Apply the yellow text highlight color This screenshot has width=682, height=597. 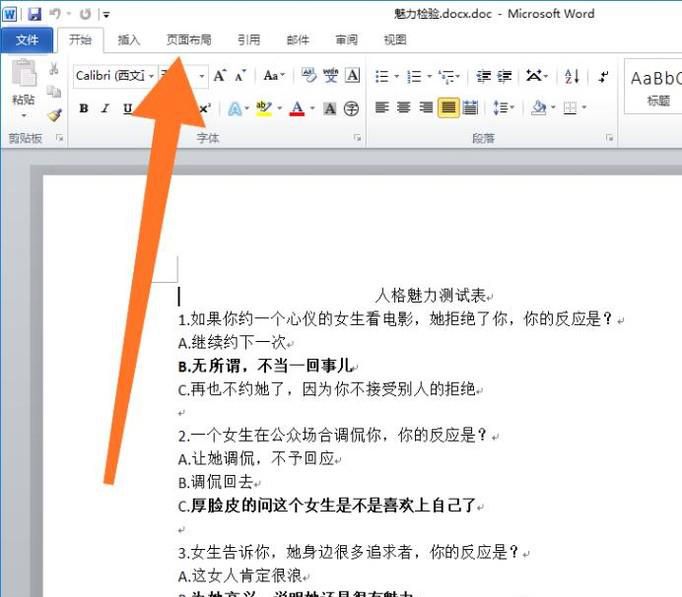(x=264, y=108)
